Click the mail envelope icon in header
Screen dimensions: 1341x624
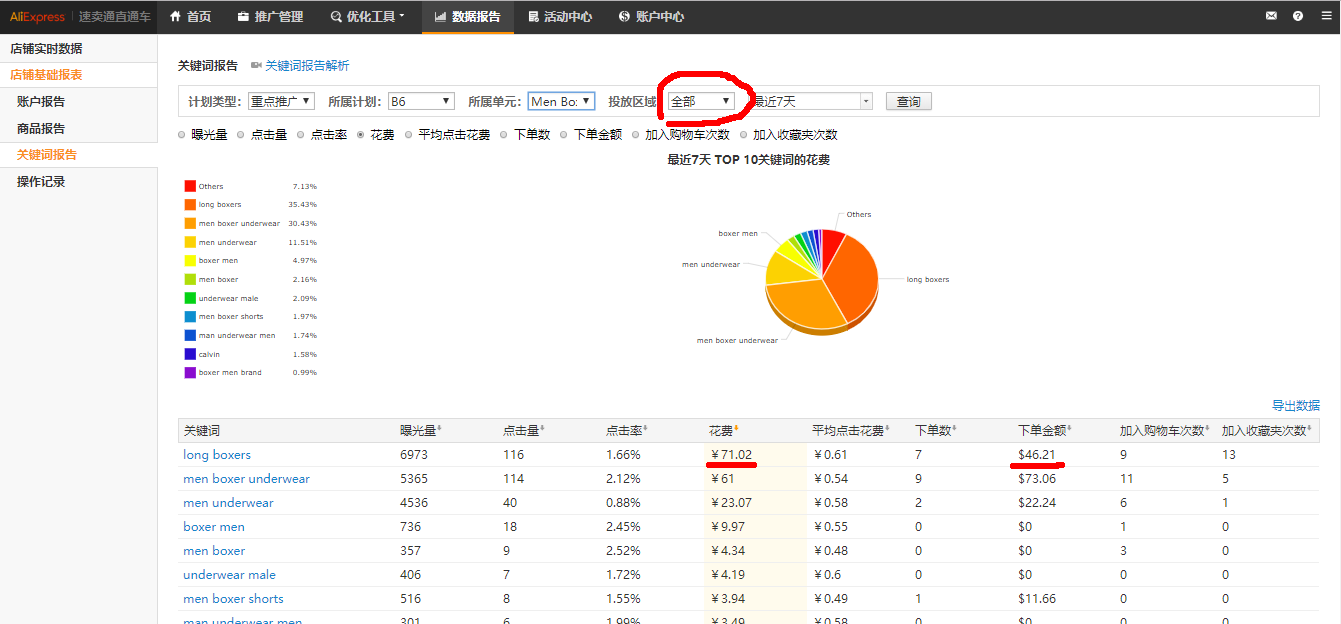coord(1271,16)
